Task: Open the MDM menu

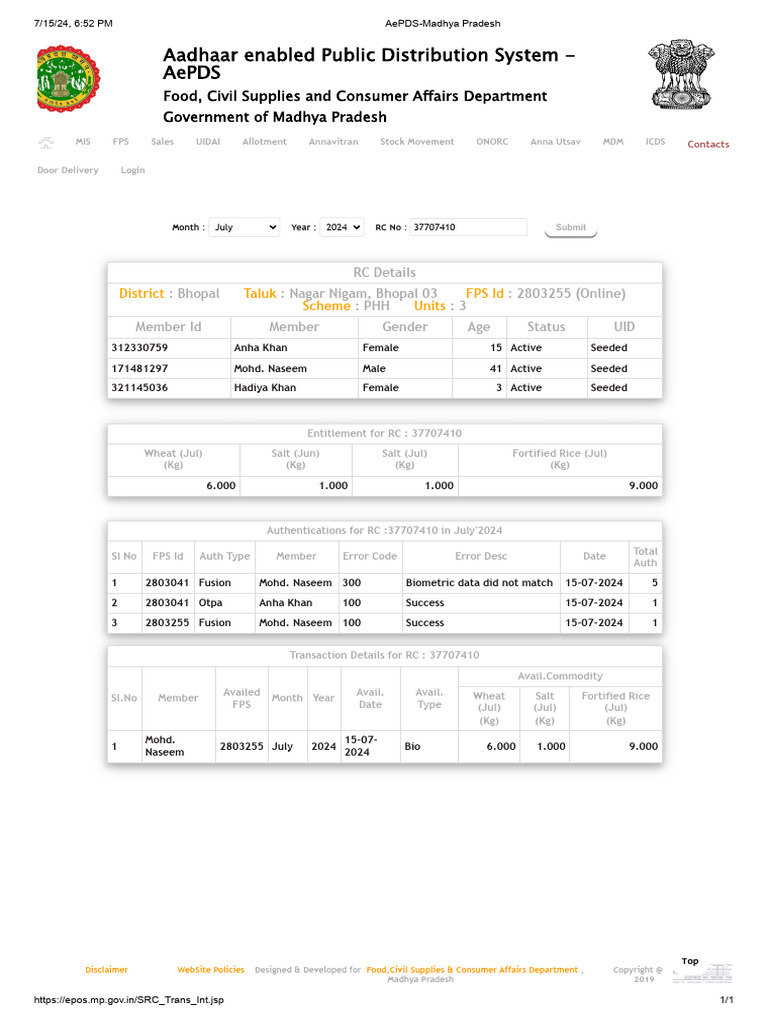Action: 613,142
